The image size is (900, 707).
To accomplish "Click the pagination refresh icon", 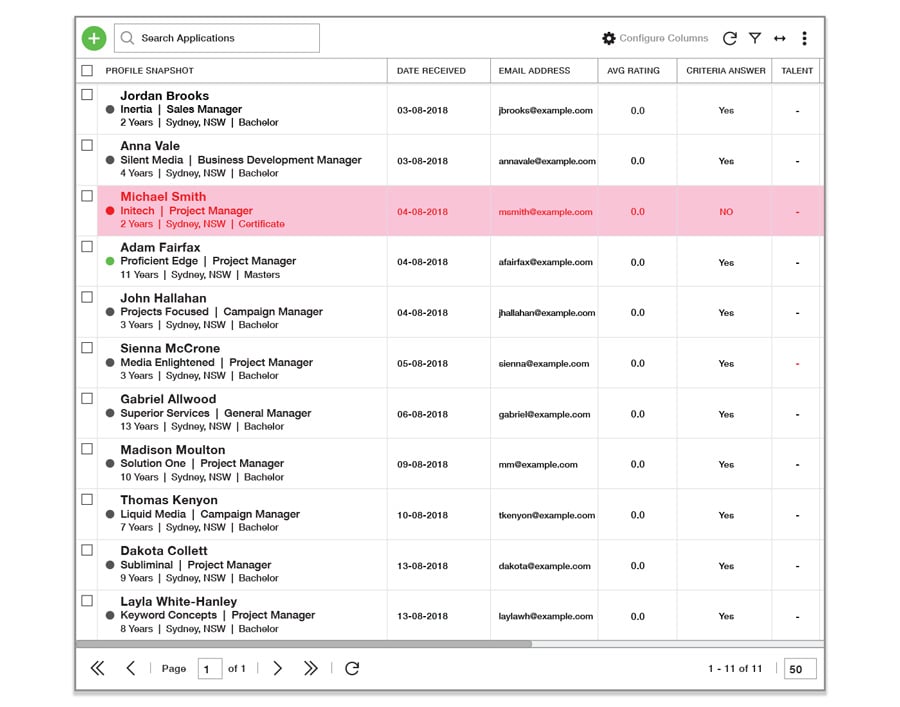I will [352, 668].
